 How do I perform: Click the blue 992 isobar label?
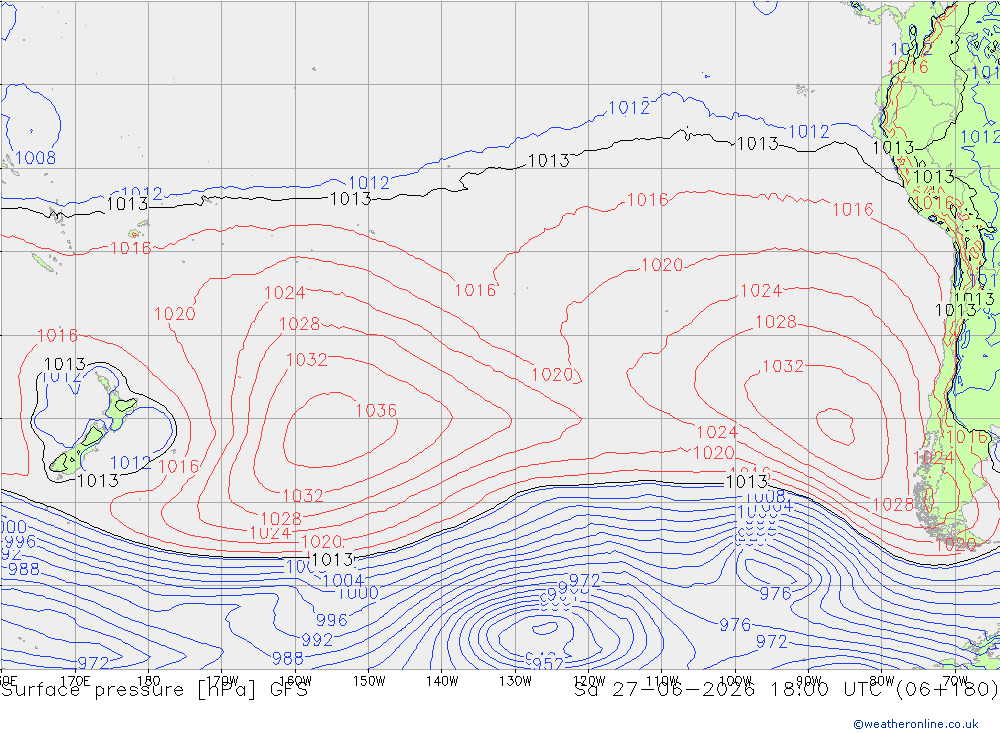click(317, 639)
